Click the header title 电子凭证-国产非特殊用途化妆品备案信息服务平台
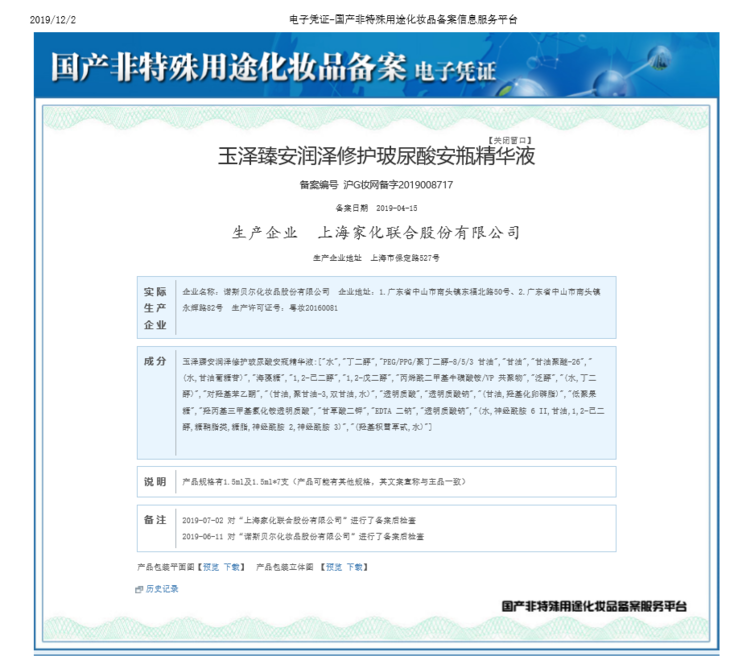The image size is (730, 656). click(403, 20)
